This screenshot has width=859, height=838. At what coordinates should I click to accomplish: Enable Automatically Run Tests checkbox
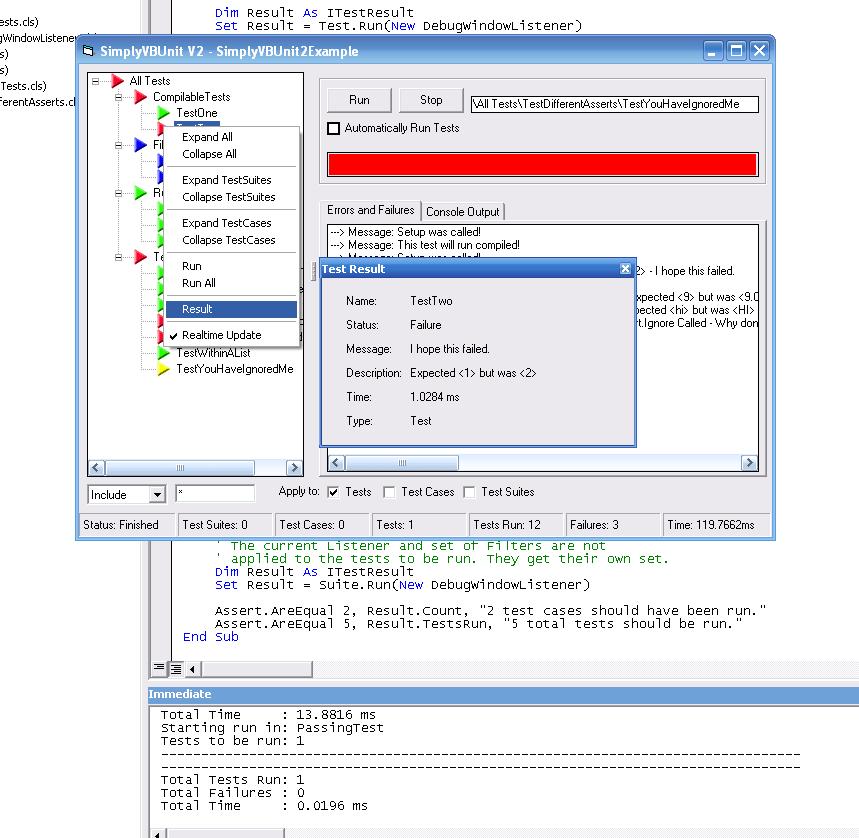pyautogui.click(x=334, y=128)
